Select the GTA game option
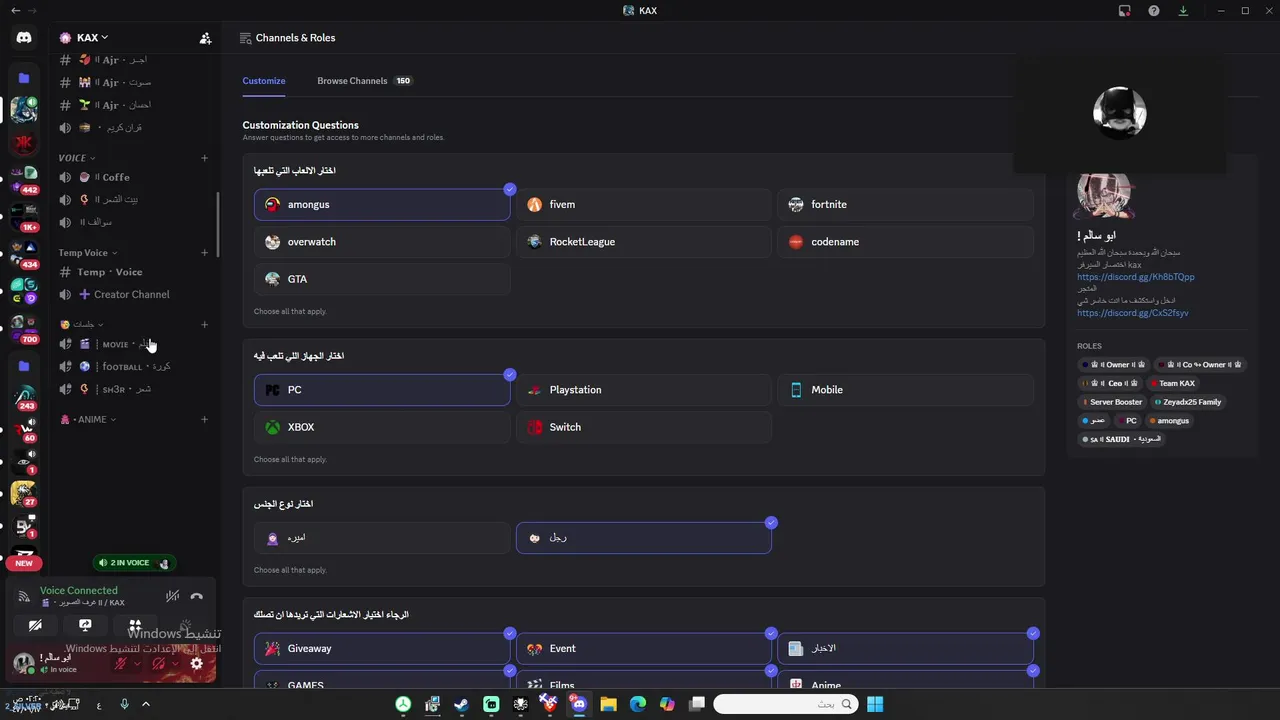Image resolution: width=1280 pixels, height=720 pixels. (382, 279)
